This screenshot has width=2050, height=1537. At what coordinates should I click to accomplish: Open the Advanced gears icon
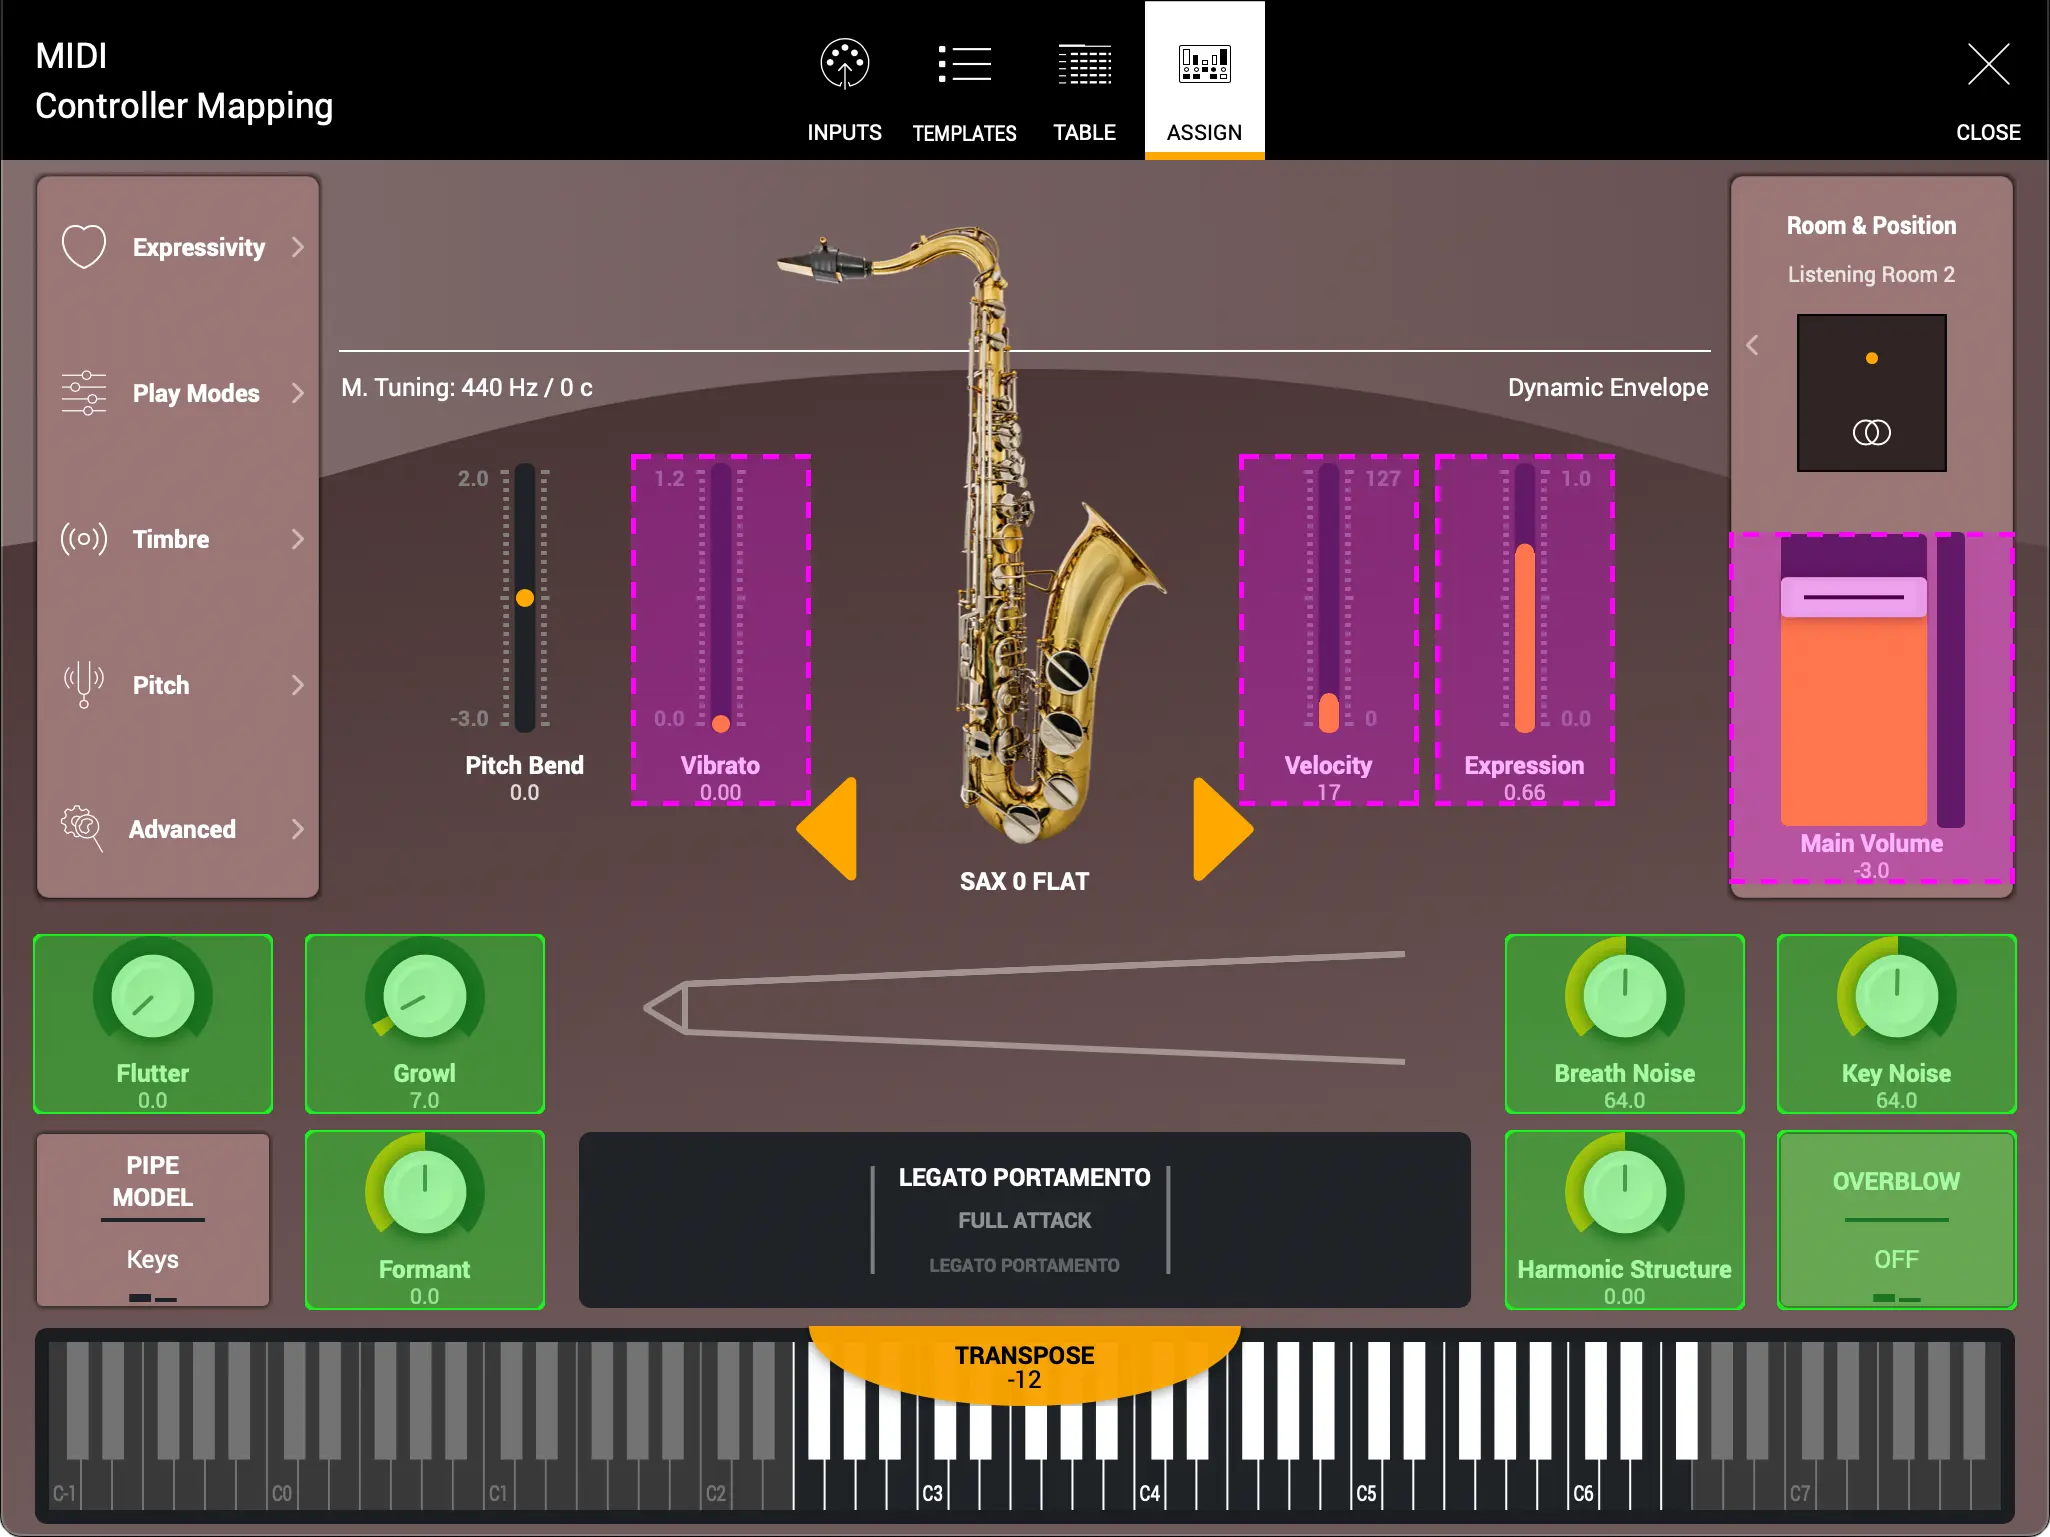click(x=84, y=829)
